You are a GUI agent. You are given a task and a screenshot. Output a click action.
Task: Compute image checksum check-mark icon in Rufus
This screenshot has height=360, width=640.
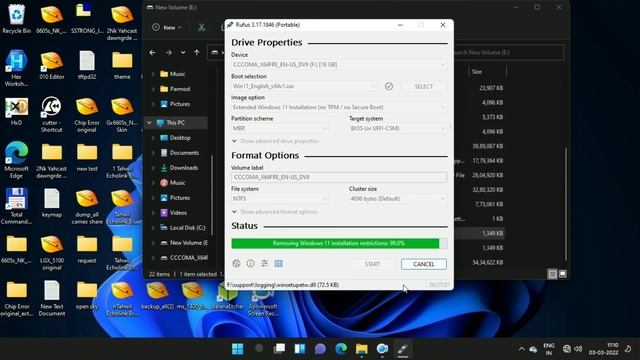coord(389,86)
